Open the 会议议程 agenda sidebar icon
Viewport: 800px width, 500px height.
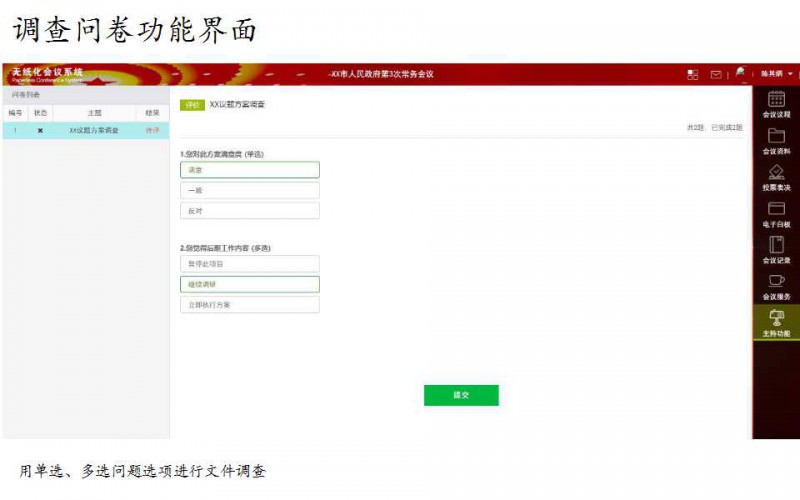tap(776, 104)
